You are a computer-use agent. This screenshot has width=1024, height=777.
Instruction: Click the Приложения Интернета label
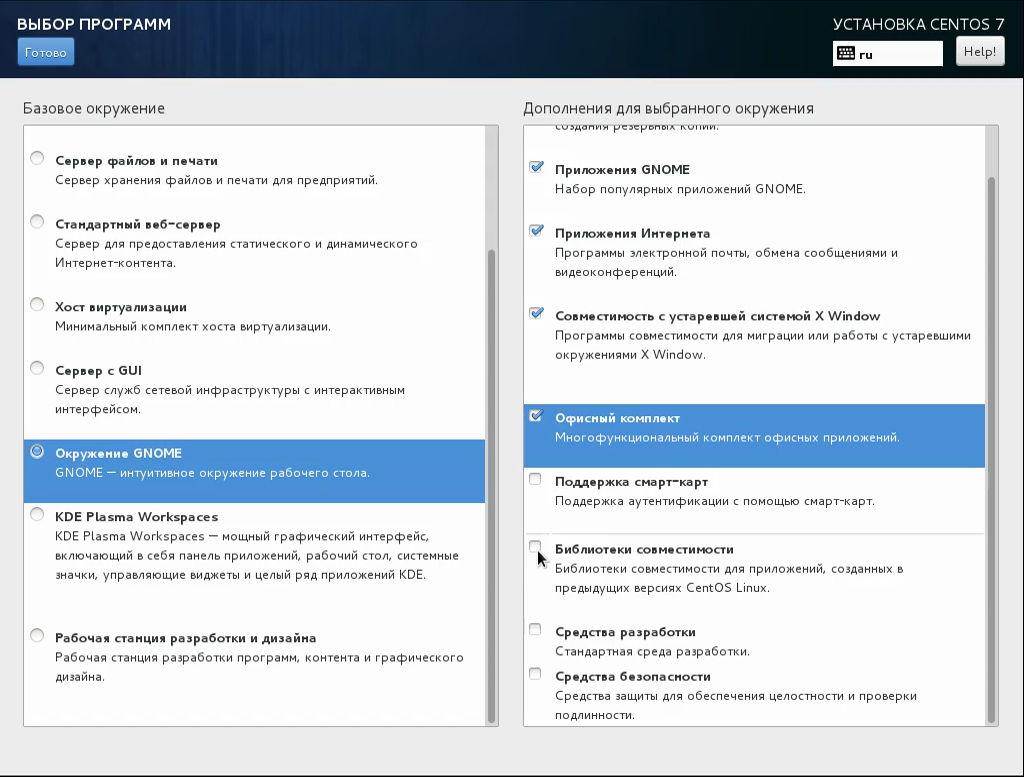click(633, 233)
